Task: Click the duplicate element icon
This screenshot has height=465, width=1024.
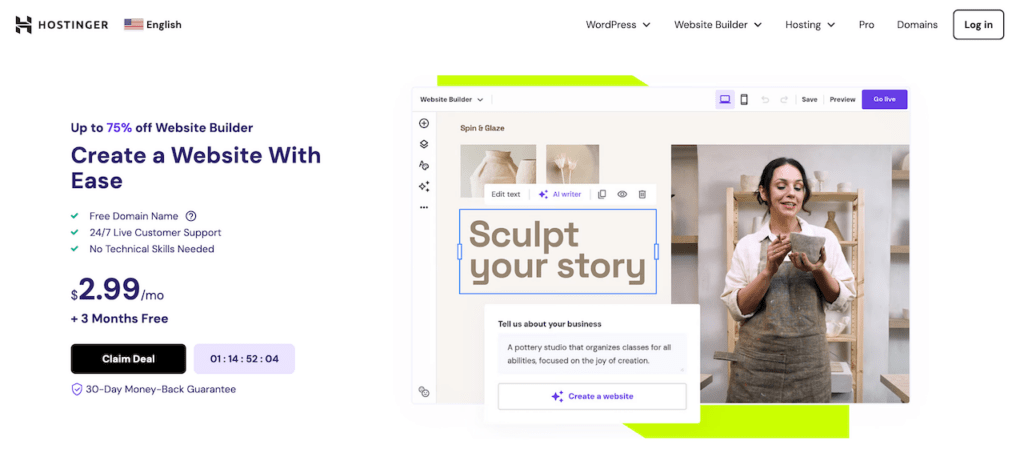Action: [x=602, y=194]
